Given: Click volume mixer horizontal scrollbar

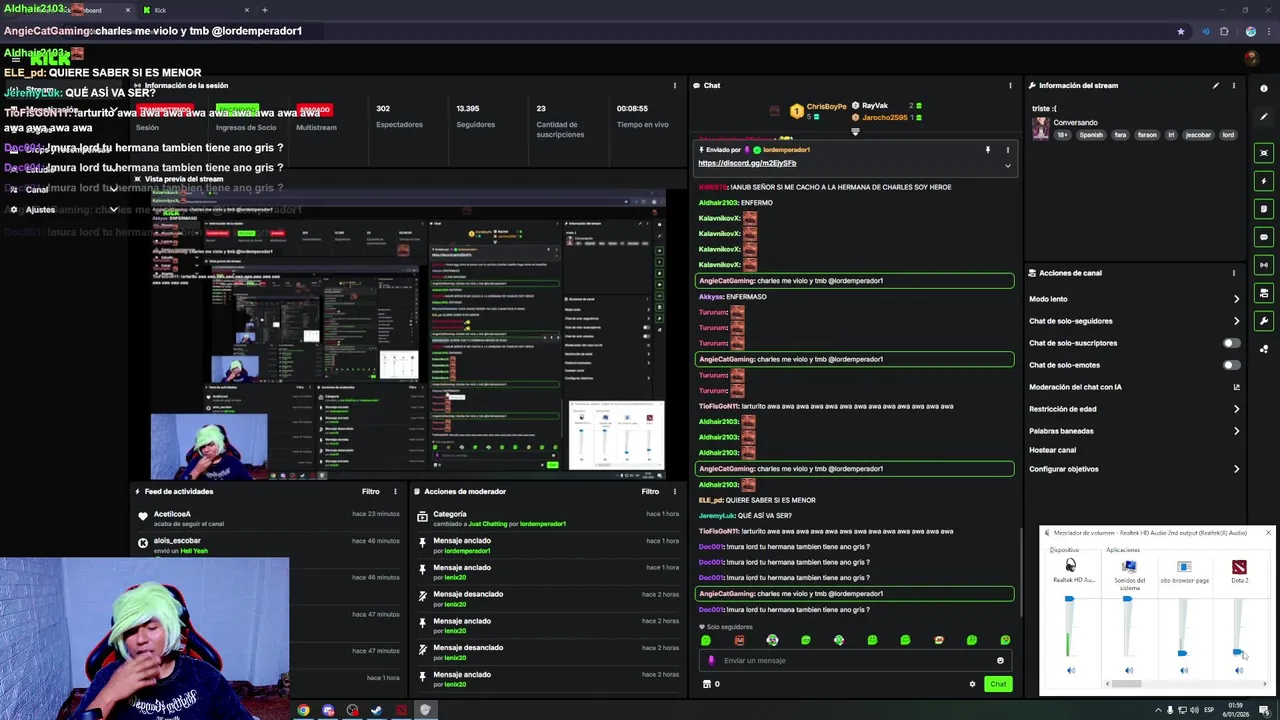Looking at the screenshot, I should pos(1127,684).
